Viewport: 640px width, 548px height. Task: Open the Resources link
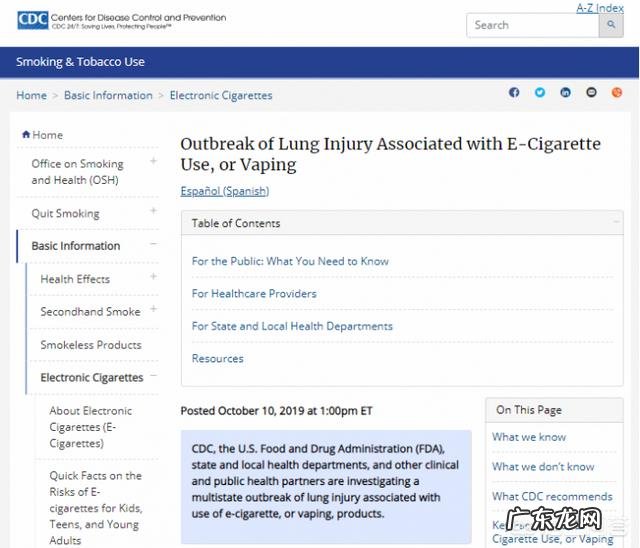pyautogui.click(x=218, y=359)
